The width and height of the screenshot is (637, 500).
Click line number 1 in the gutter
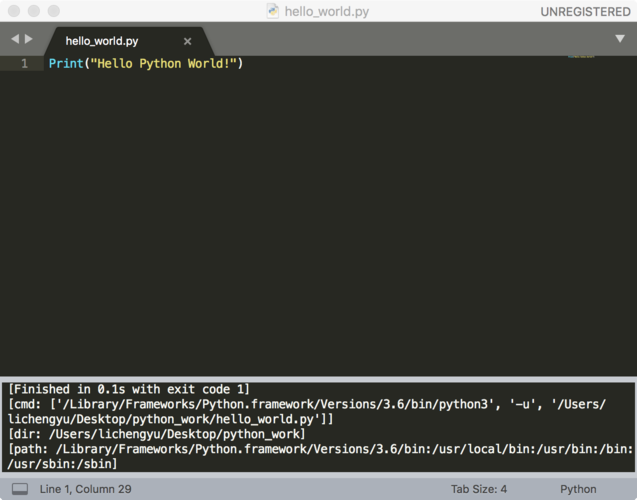[x=24, y=64]
